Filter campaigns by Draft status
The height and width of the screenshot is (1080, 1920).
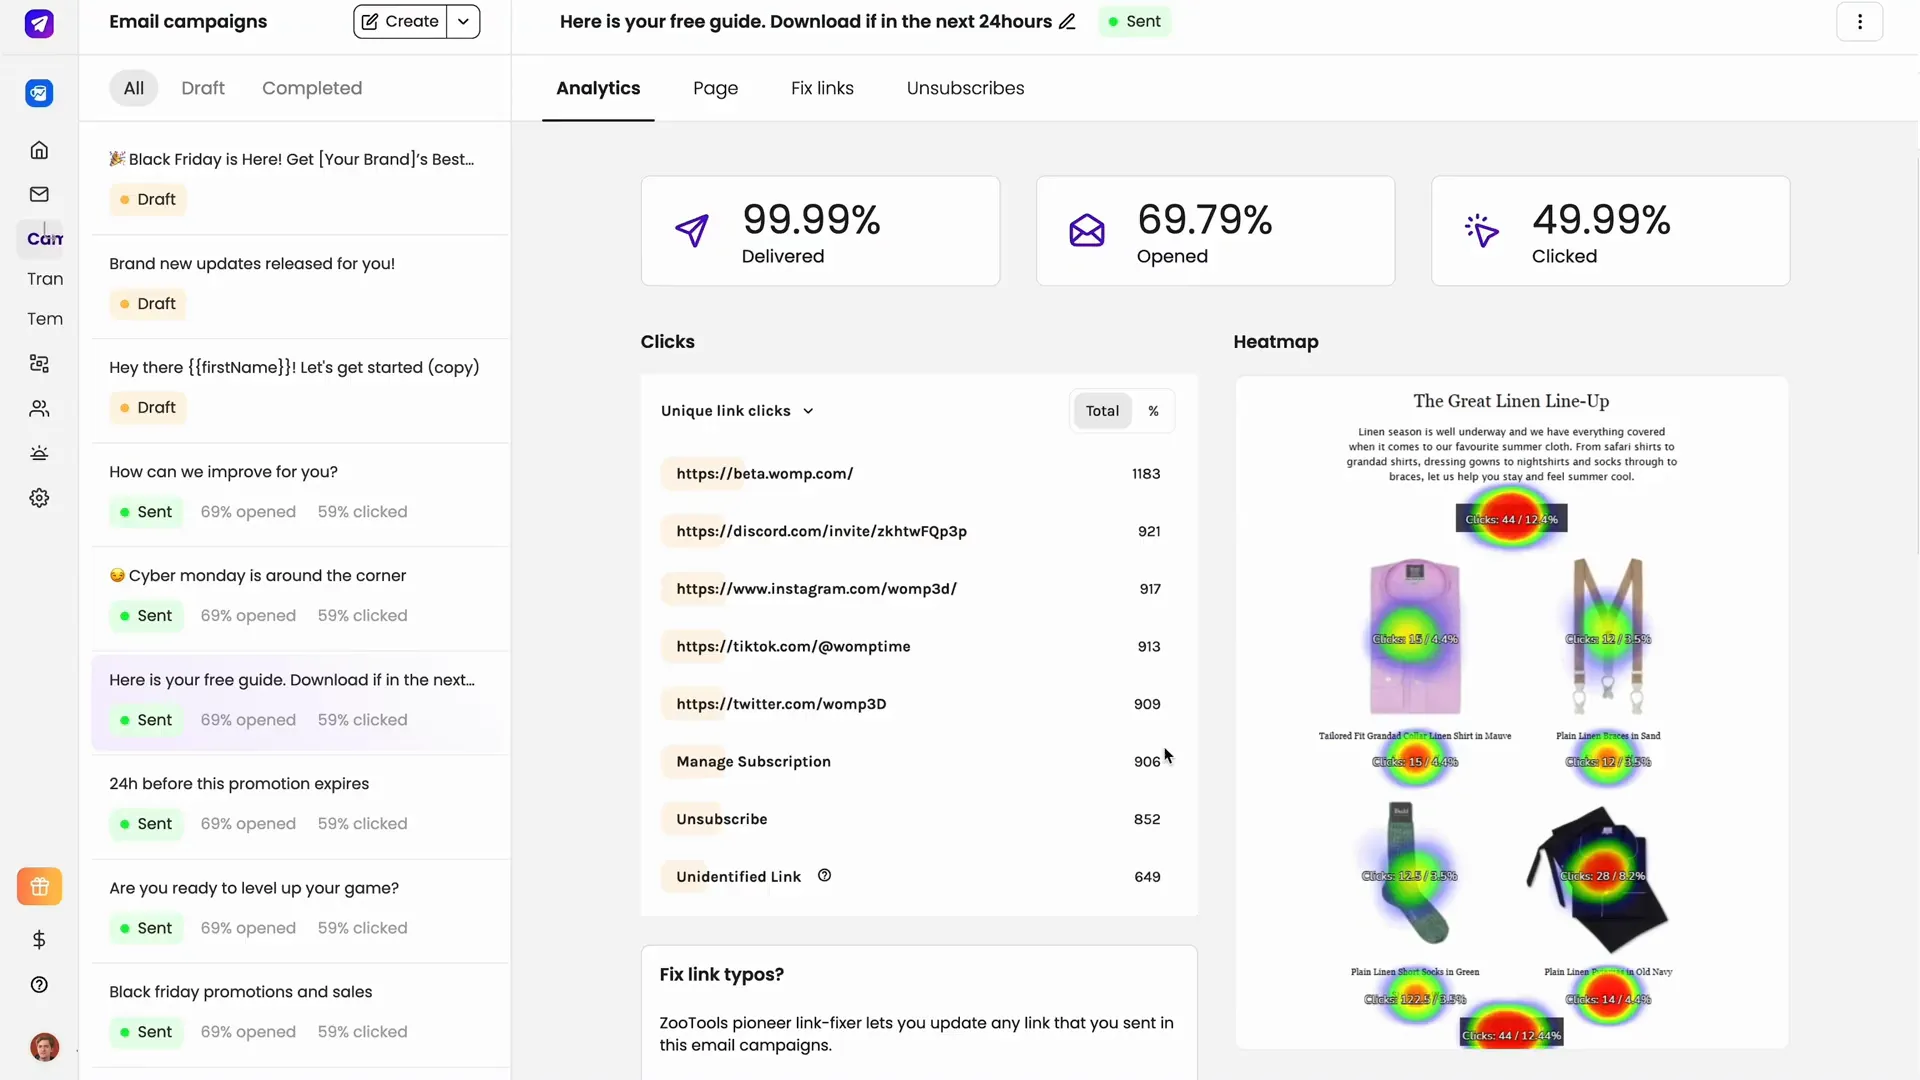coord(202,88)
